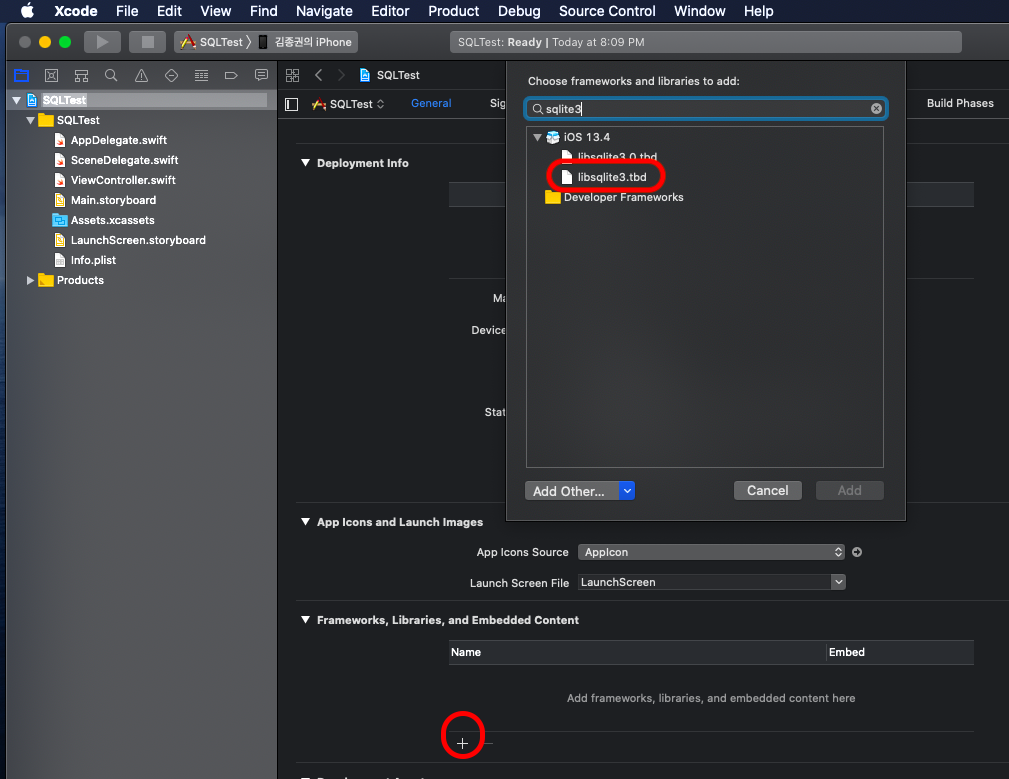This screenshot has height=779, width=1009.
Task: Select Main.storyboard in navigator
Action: (113, 200)
